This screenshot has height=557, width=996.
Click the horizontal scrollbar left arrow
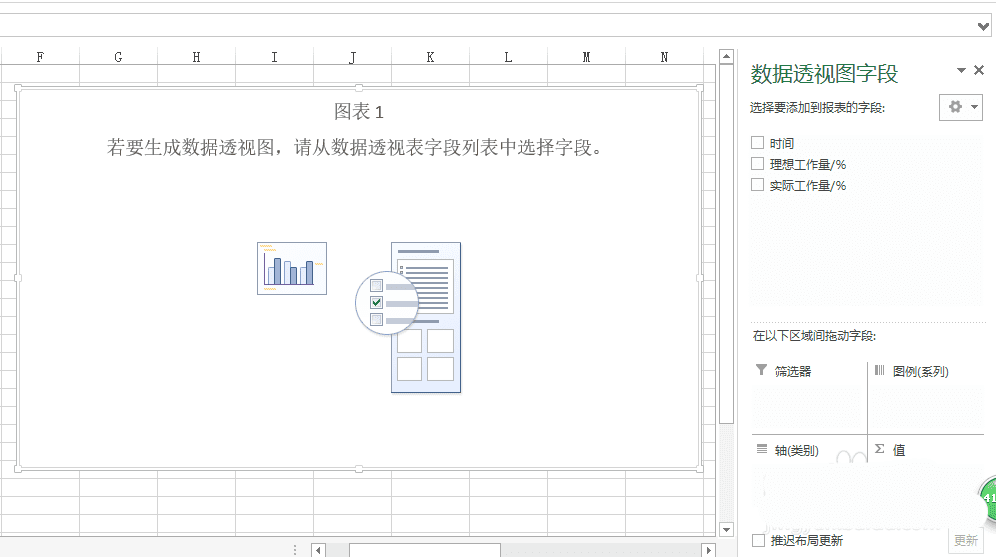(x=318, y=550)
